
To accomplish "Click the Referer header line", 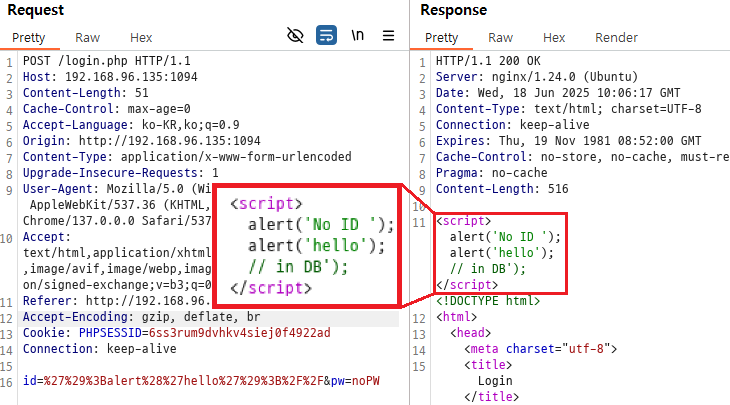I will pos(117,301).
